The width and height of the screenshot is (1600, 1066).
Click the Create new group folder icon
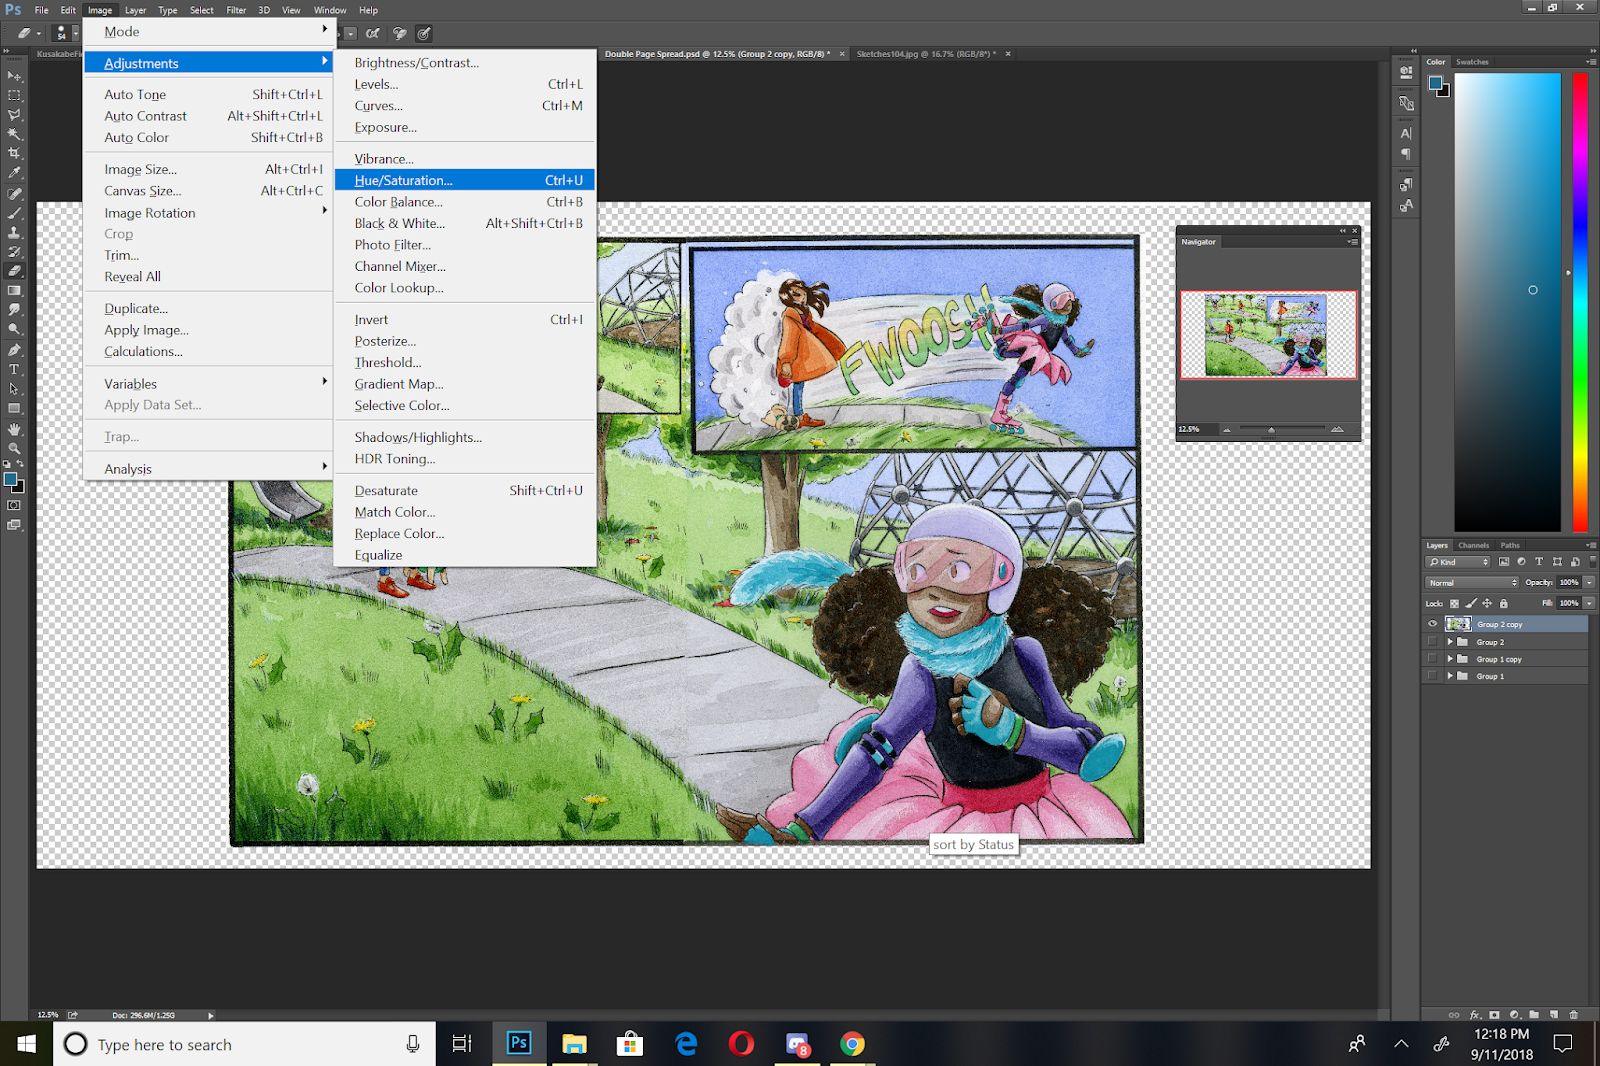coord(1534,1014)
